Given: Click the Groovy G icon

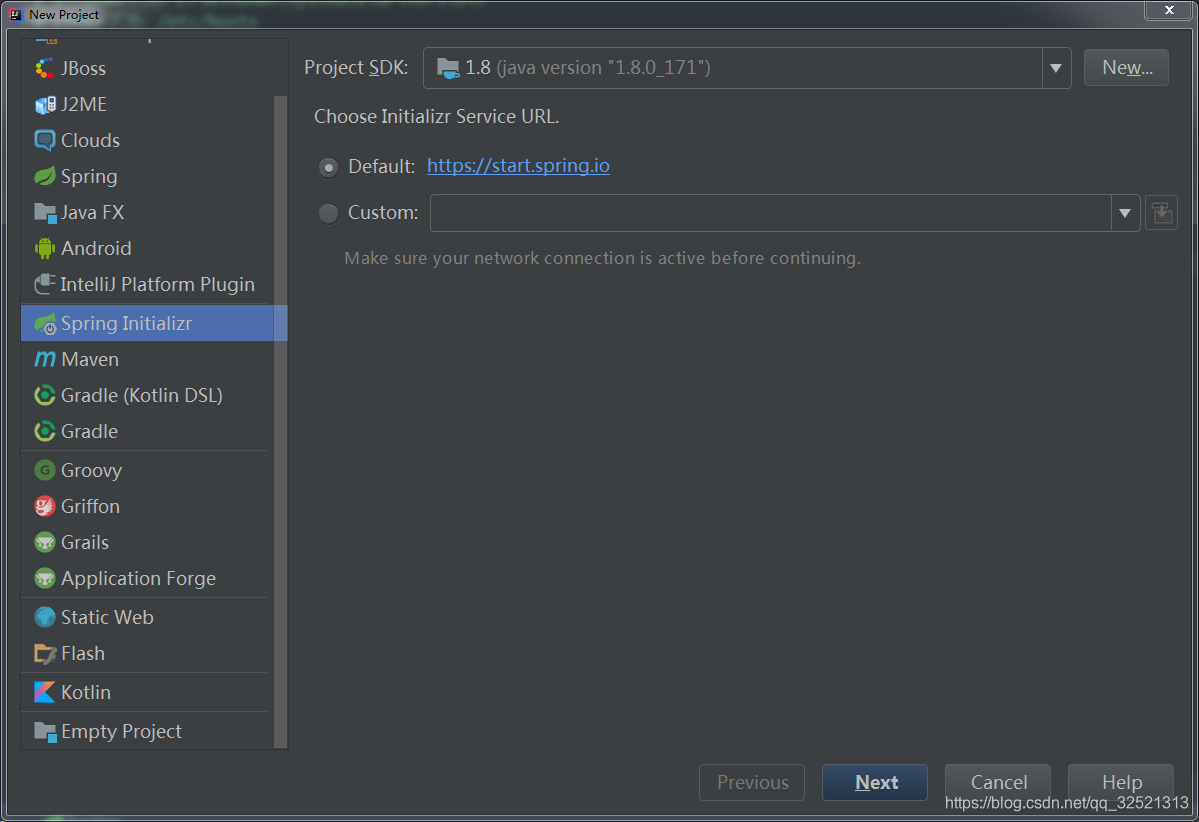Looking at the screenshot, I should pos(44,469).
